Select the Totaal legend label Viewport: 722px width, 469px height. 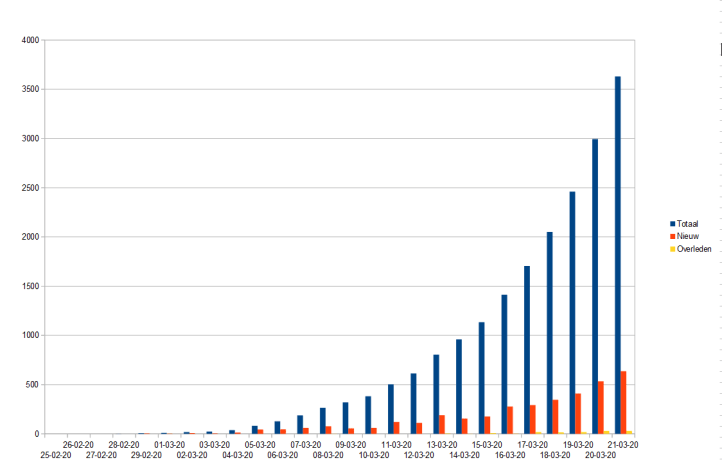pos(690,222)
